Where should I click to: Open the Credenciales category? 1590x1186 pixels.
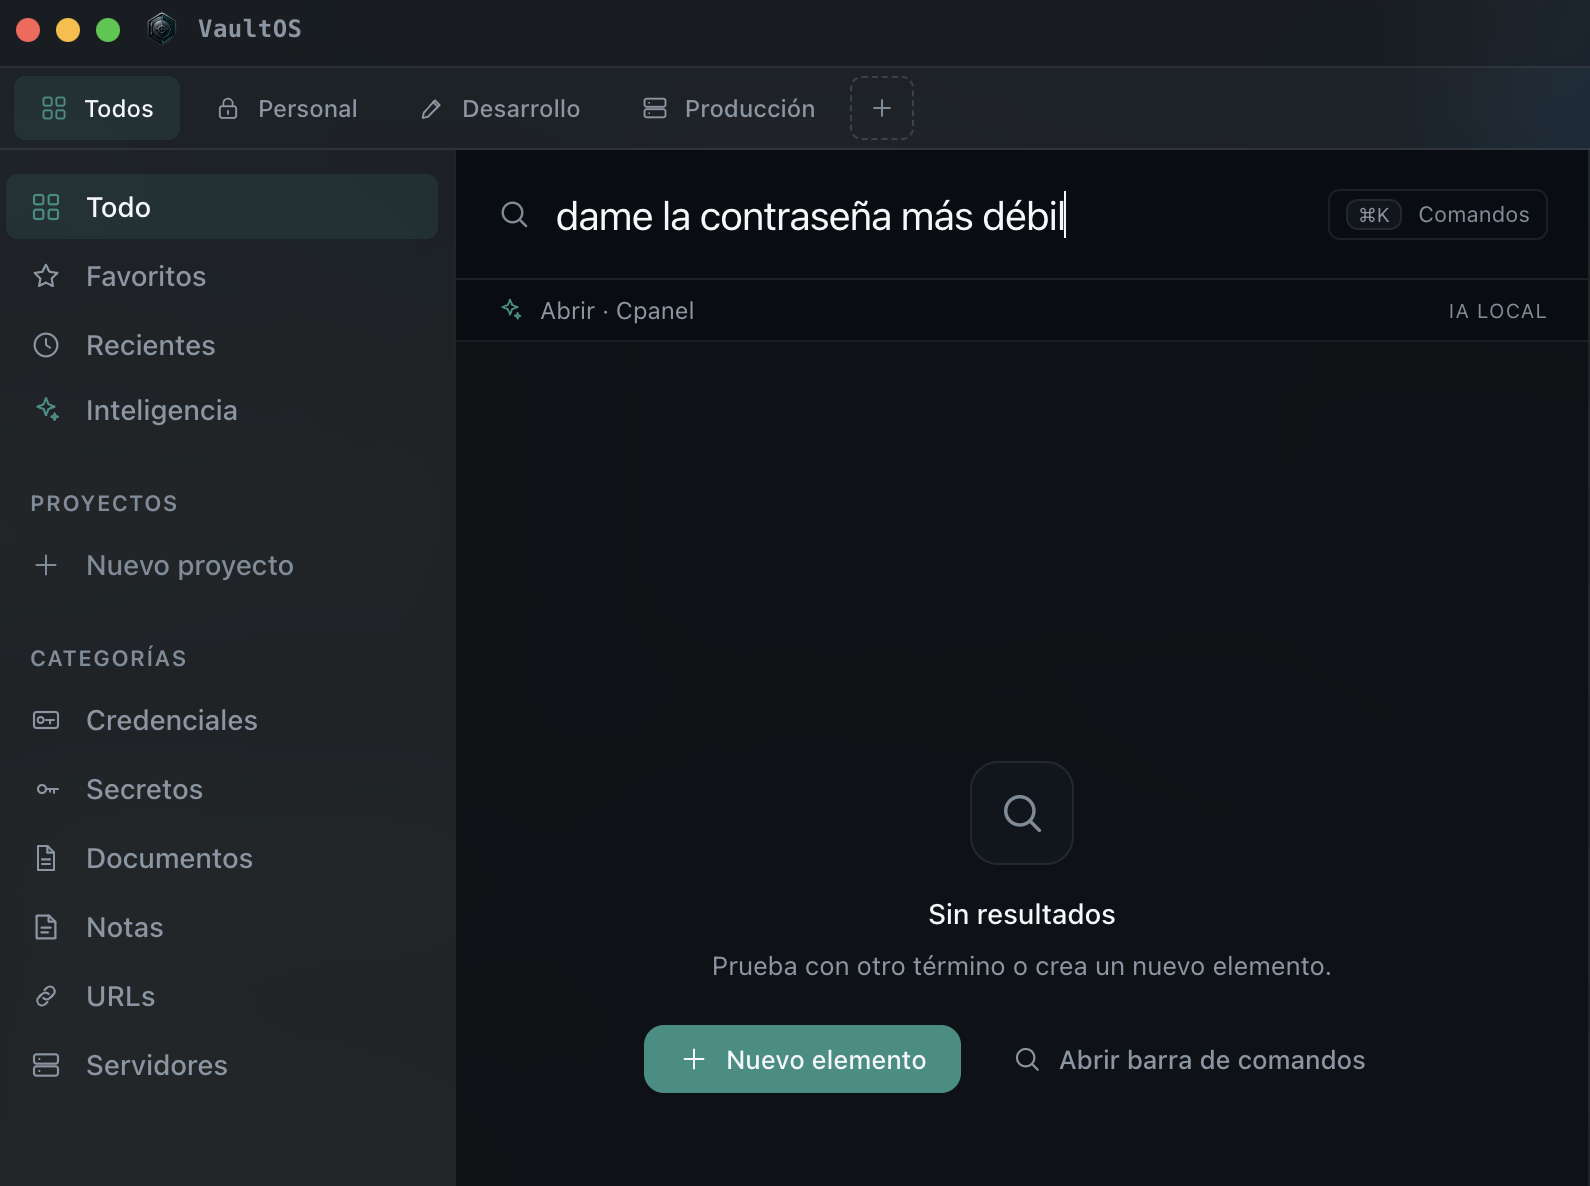222,720
